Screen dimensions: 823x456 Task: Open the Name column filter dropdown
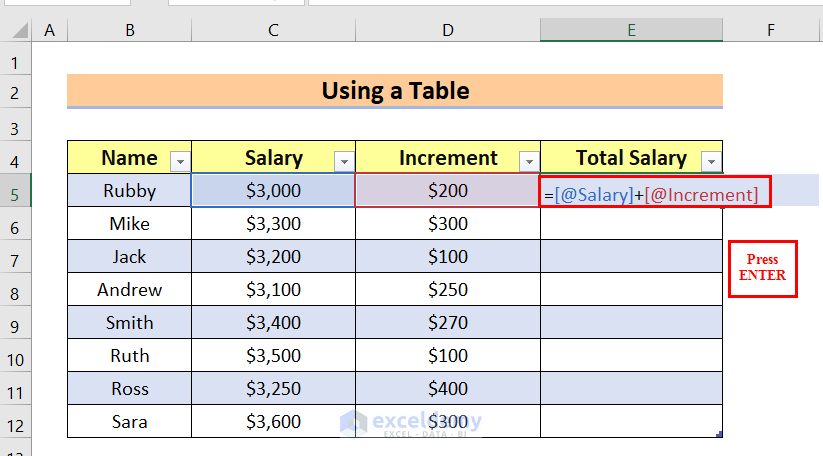click(180, 160)
